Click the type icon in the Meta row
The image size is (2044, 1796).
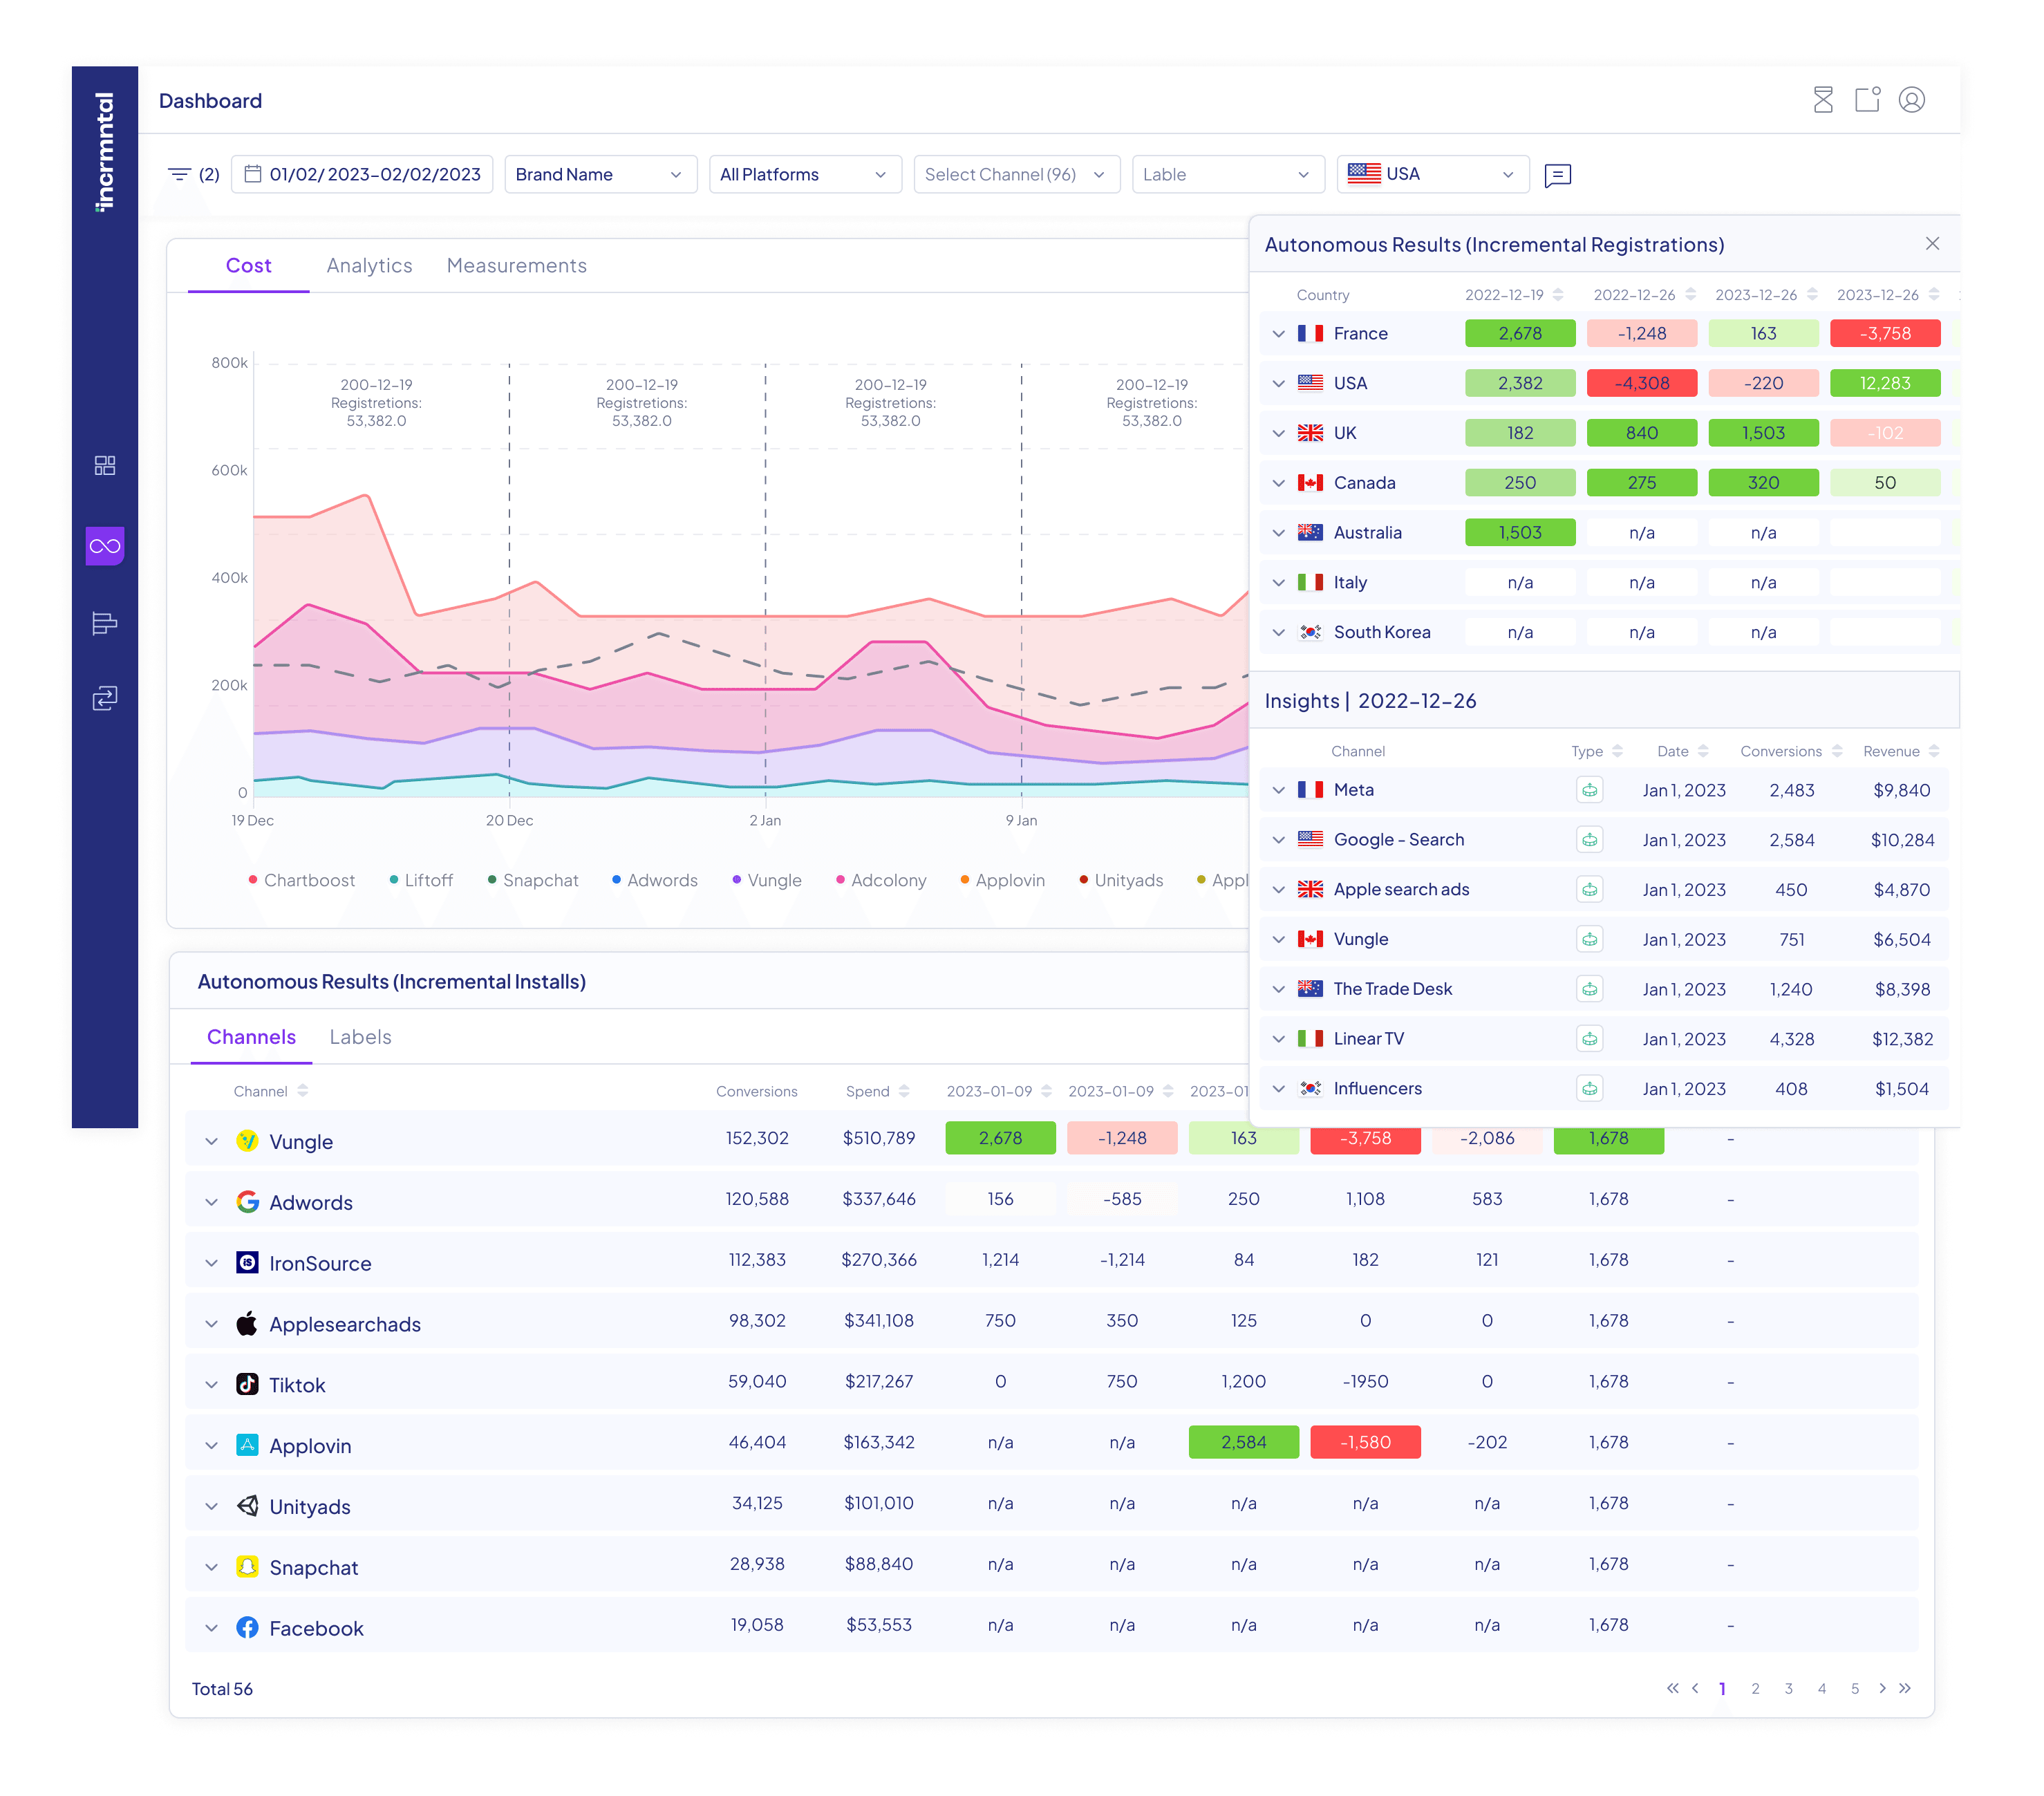[x=1589, y=790]
